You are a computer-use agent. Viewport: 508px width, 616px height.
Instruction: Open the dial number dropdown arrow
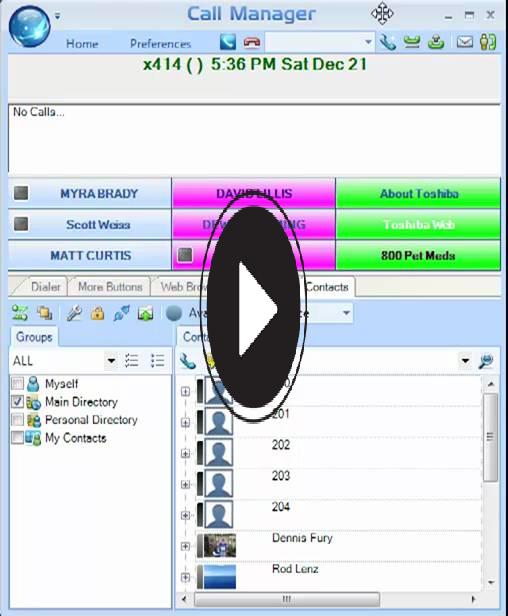(368, 42)
